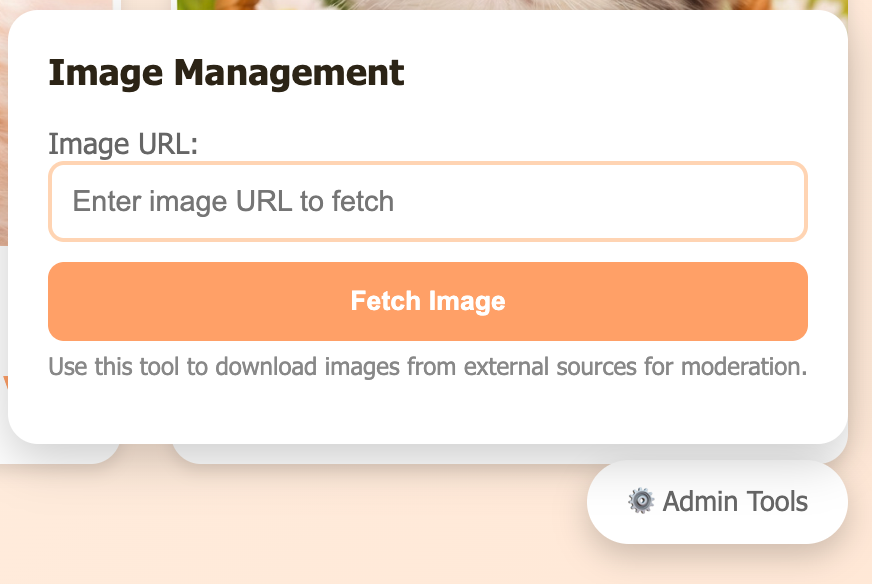Select the Image Management heading text
The width and height of the screenshot is (872, 584).
click(226, 73)
